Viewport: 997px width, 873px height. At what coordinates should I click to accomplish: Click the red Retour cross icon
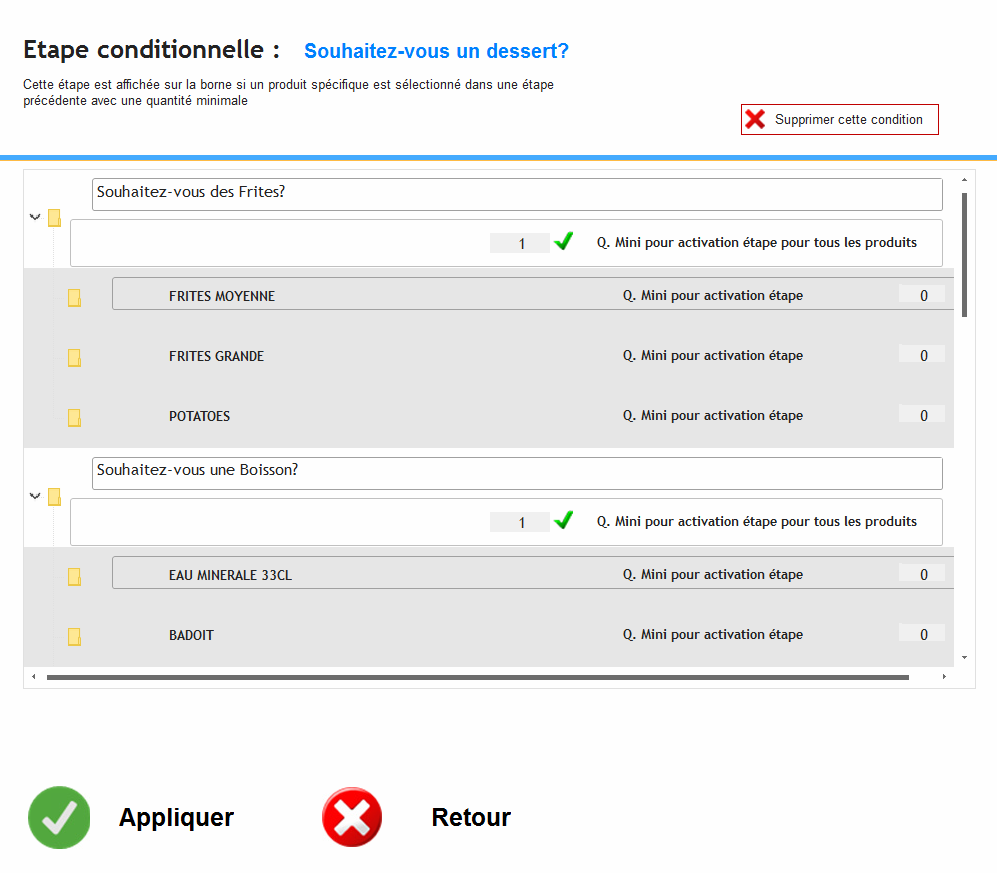tap(352, 818)
